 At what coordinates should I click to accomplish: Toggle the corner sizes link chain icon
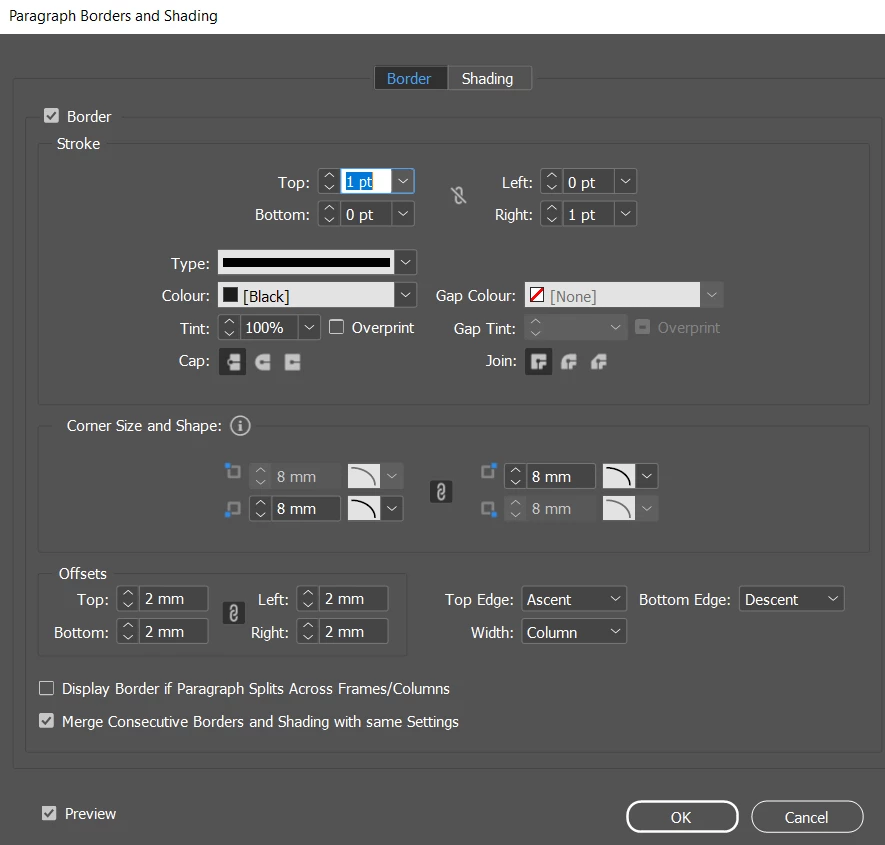(441, 492)
